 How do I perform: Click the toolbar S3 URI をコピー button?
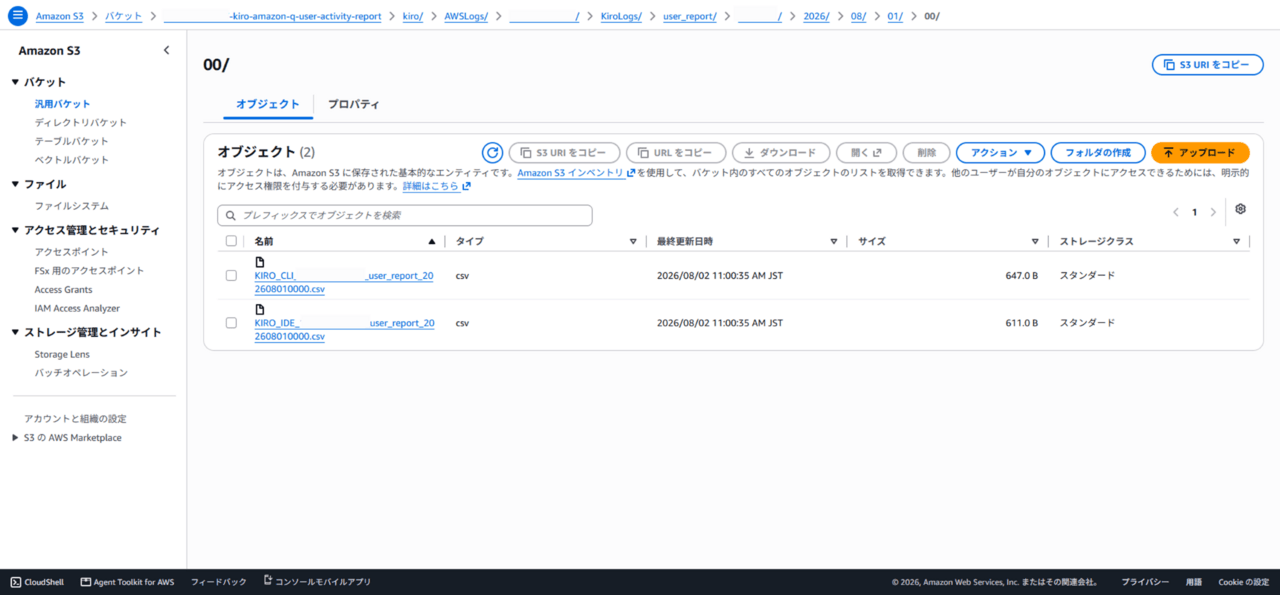(564, 153)
